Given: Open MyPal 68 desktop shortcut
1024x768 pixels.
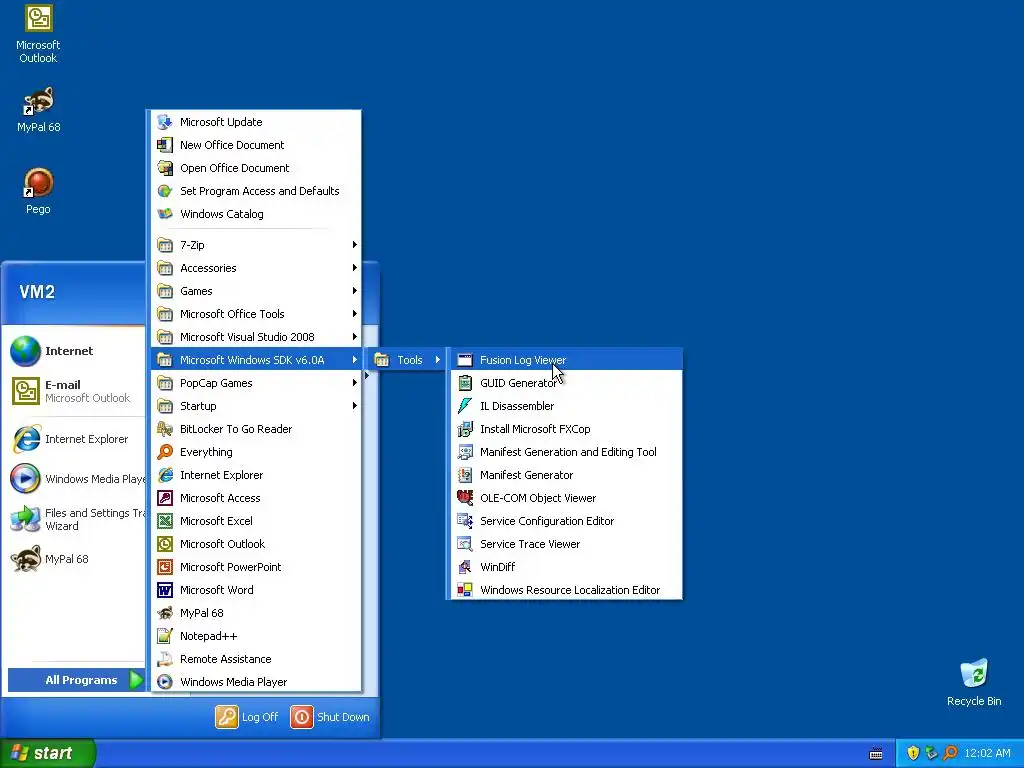Looking at the screenshot, I should point(38,110).
